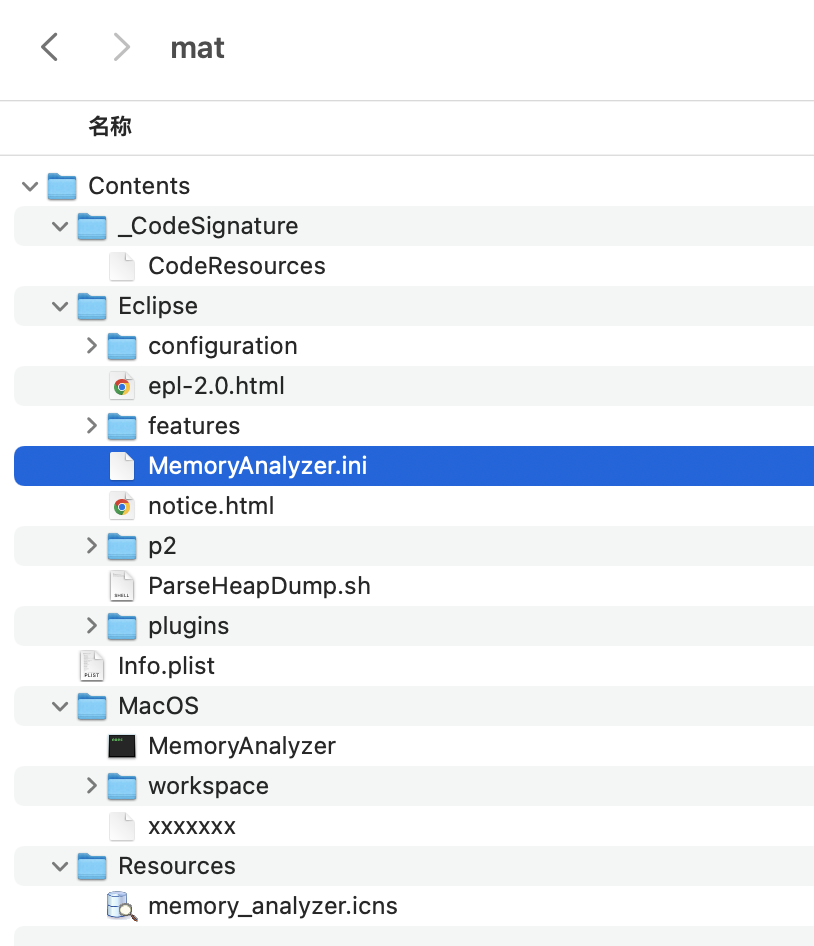Collapse the MacOS folder
The image size is (814, 946).
(x=59, y=706)
